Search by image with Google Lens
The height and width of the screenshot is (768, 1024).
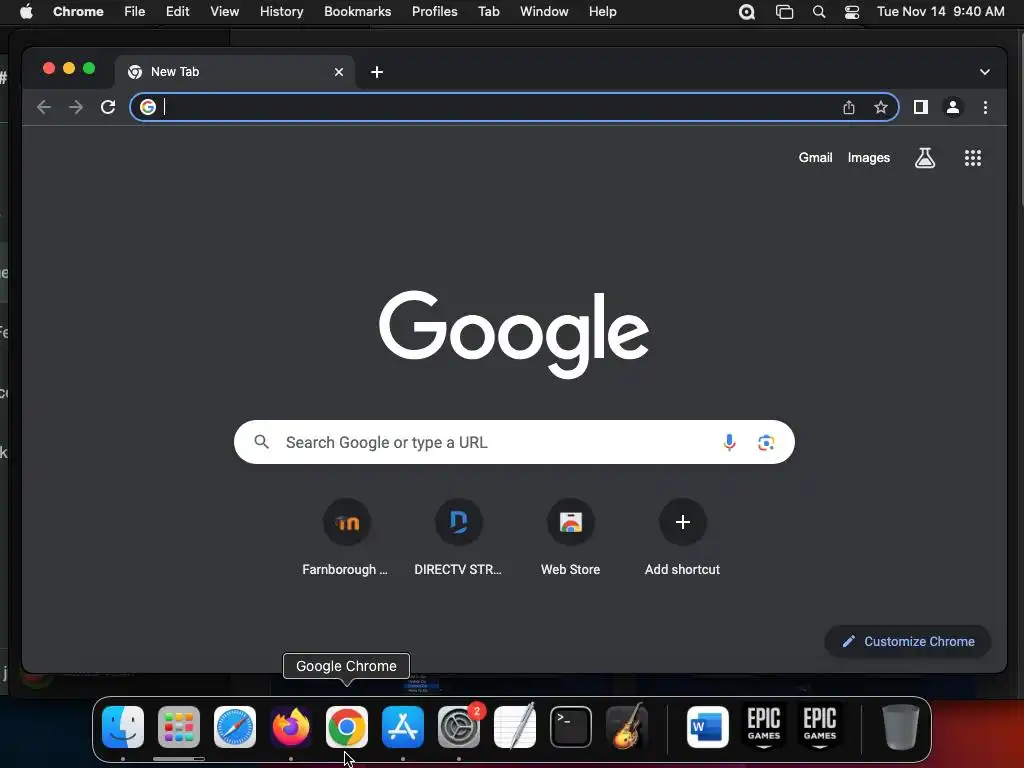[x=765, y=443]
